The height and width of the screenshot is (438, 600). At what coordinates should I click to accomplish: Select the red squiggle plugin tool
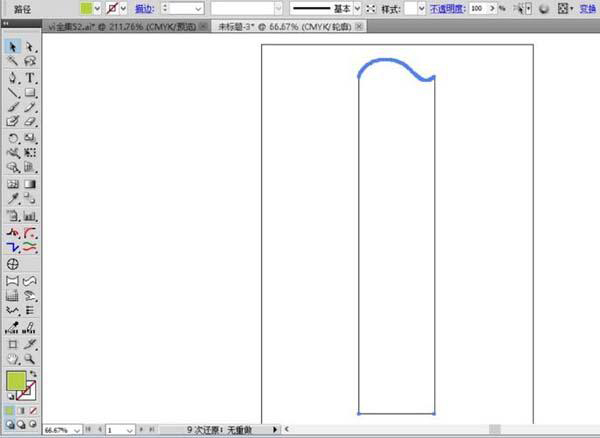13,233
